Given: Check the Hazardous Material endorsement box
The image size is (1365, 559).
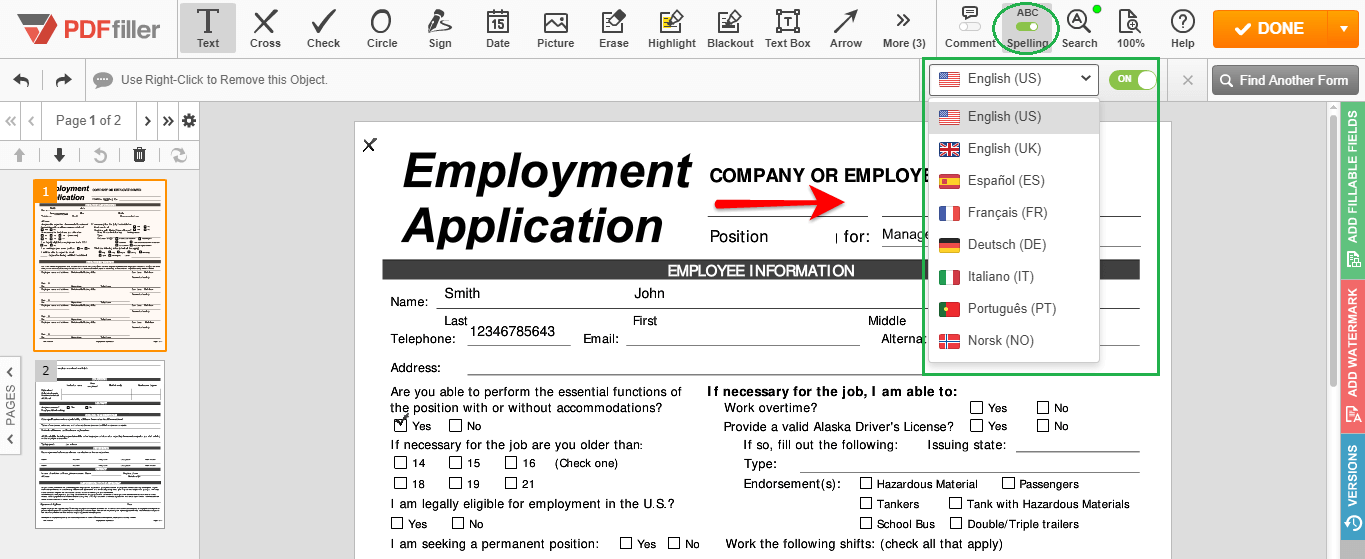Looking at the screenshot, I should pyautogui.click(x=866, y=483).
